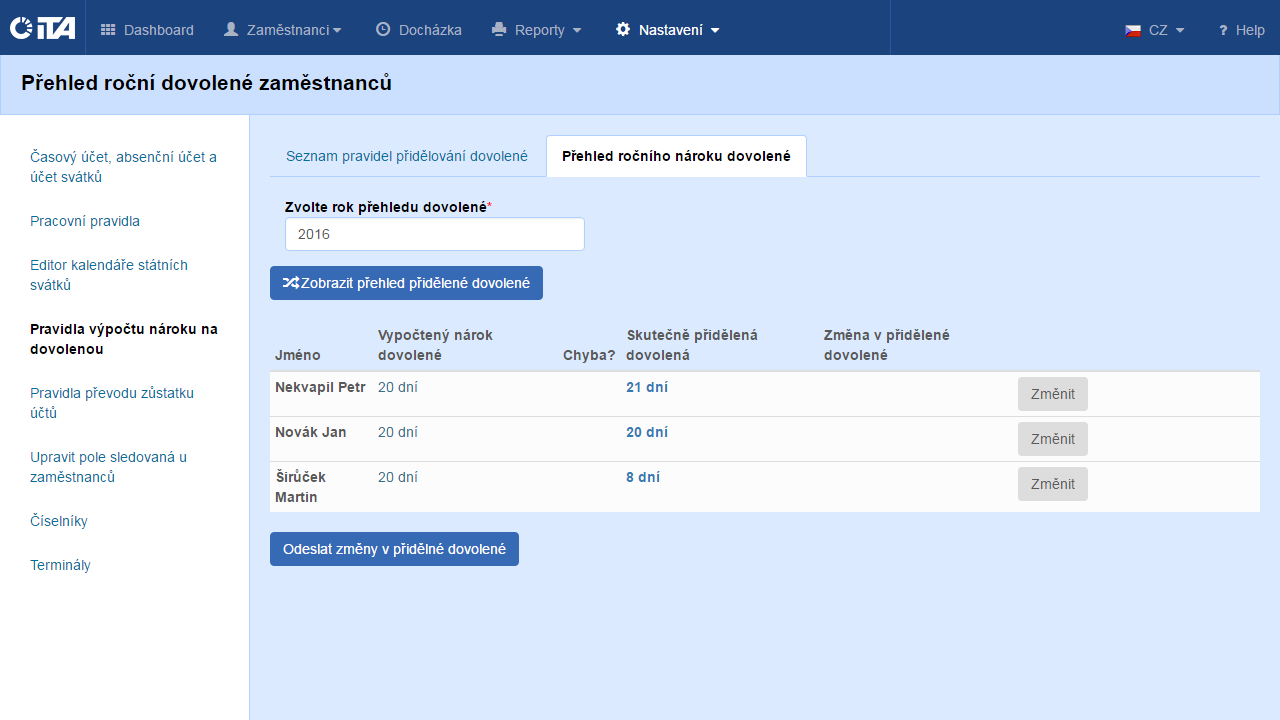Open Dashboard via grid icon

(x=108, y=30)
